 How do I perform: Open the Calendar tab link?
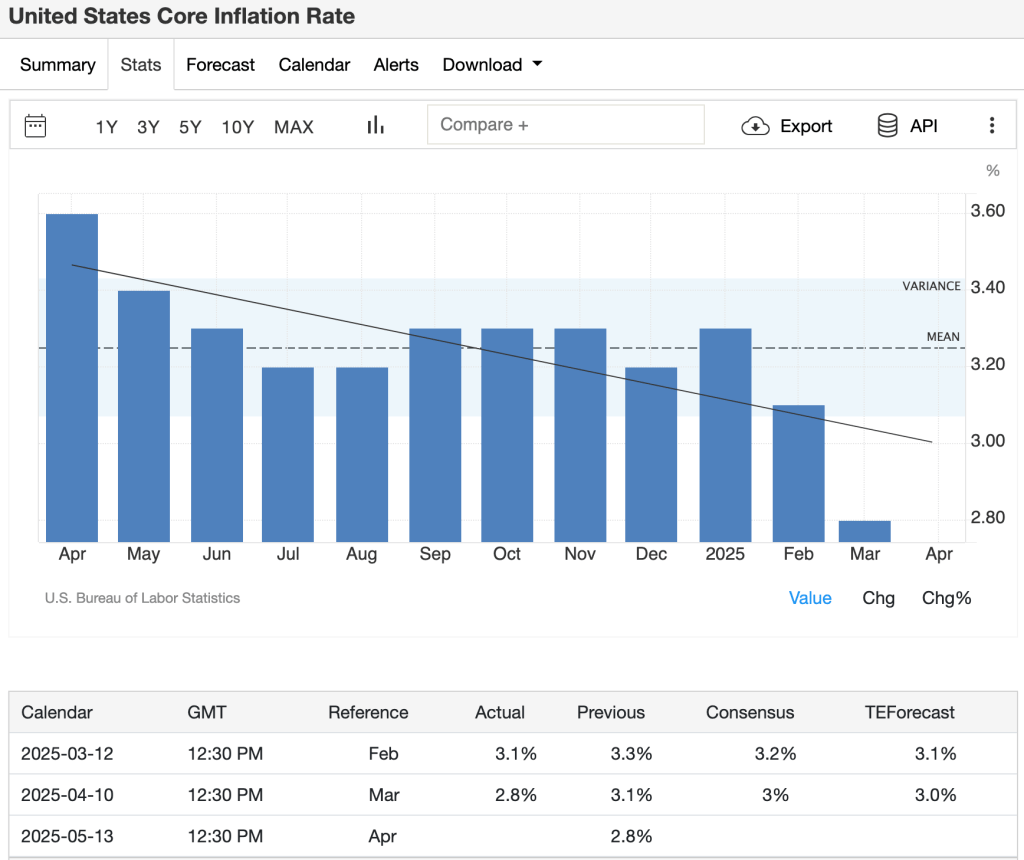click(314, 64)
